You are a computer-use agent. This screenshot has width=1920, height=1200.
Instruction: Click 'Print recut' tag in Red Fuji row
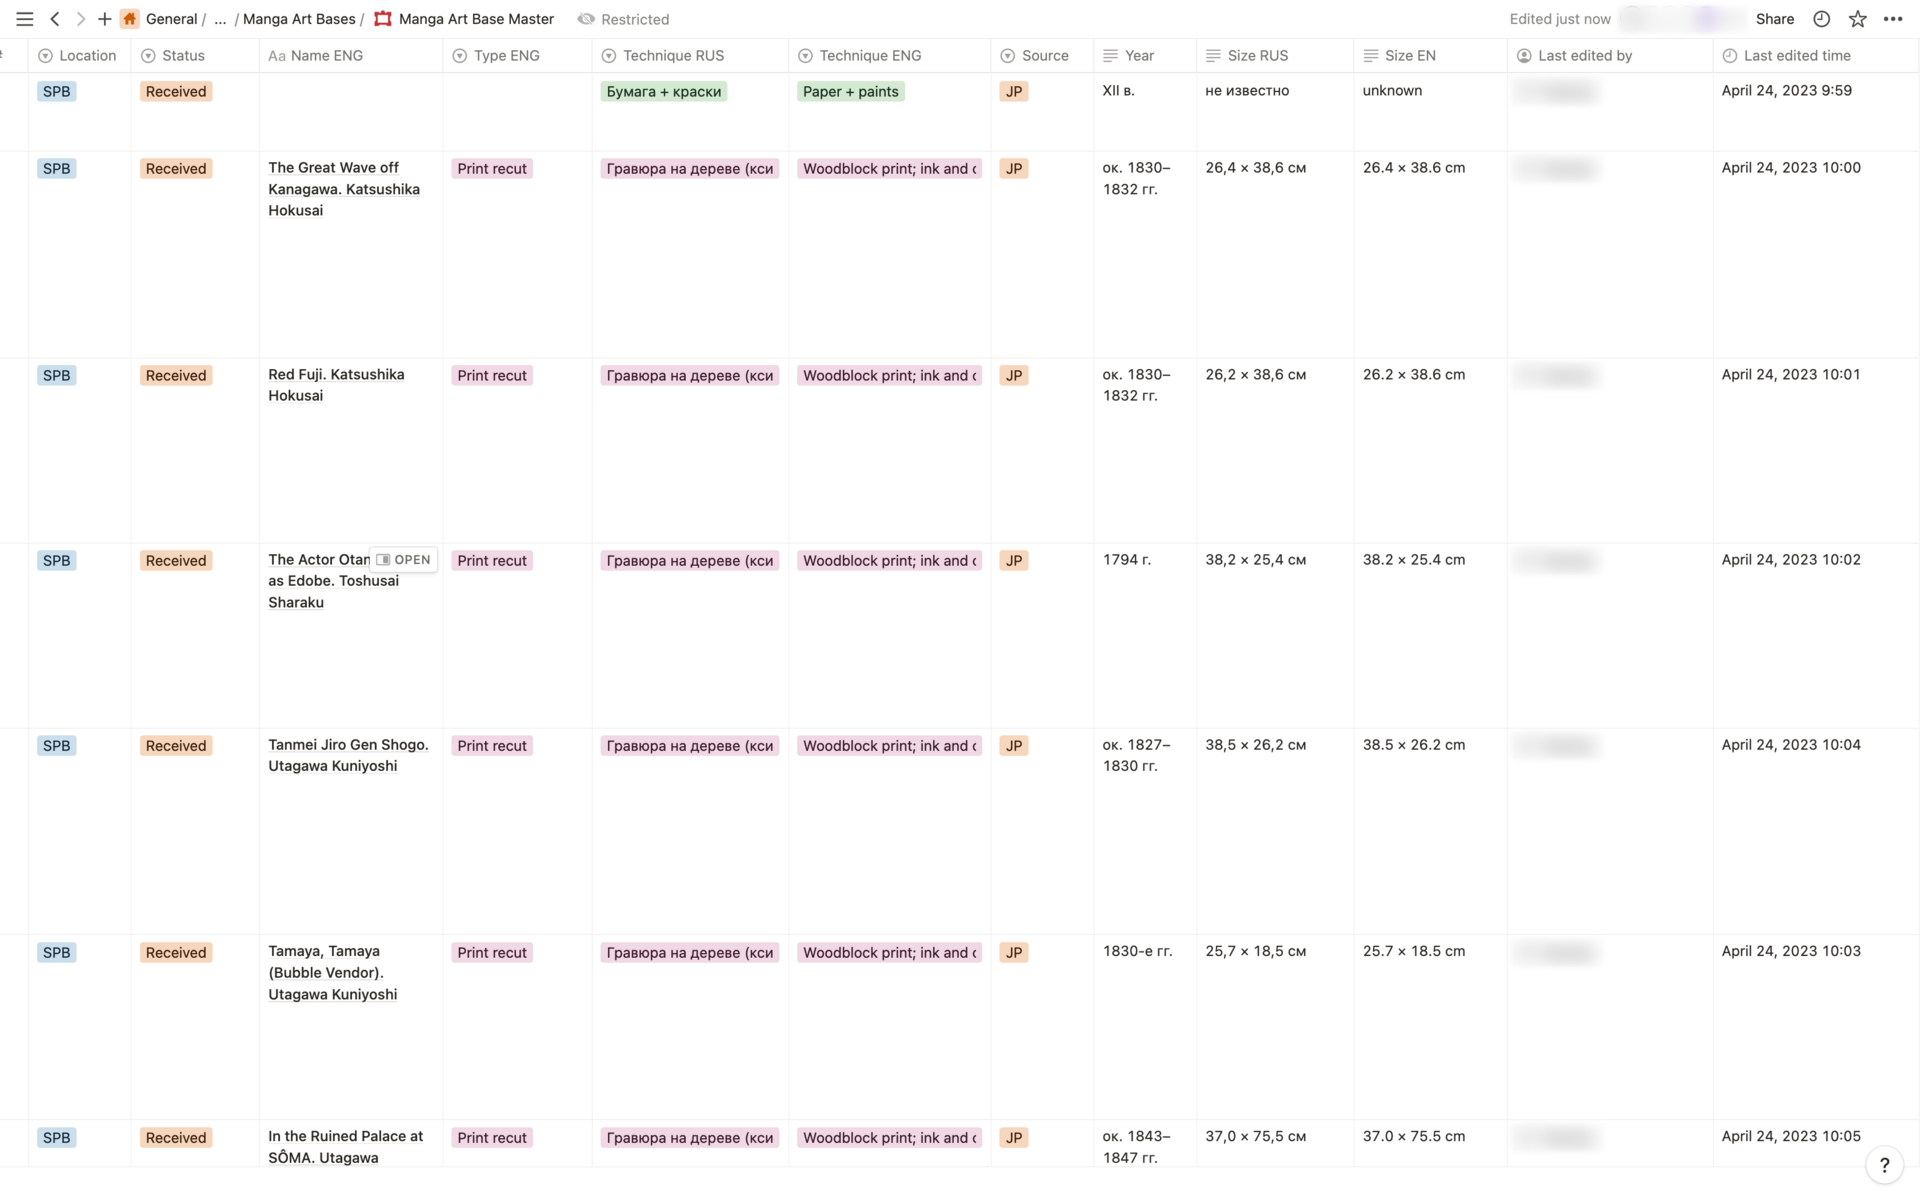point(492,376)
